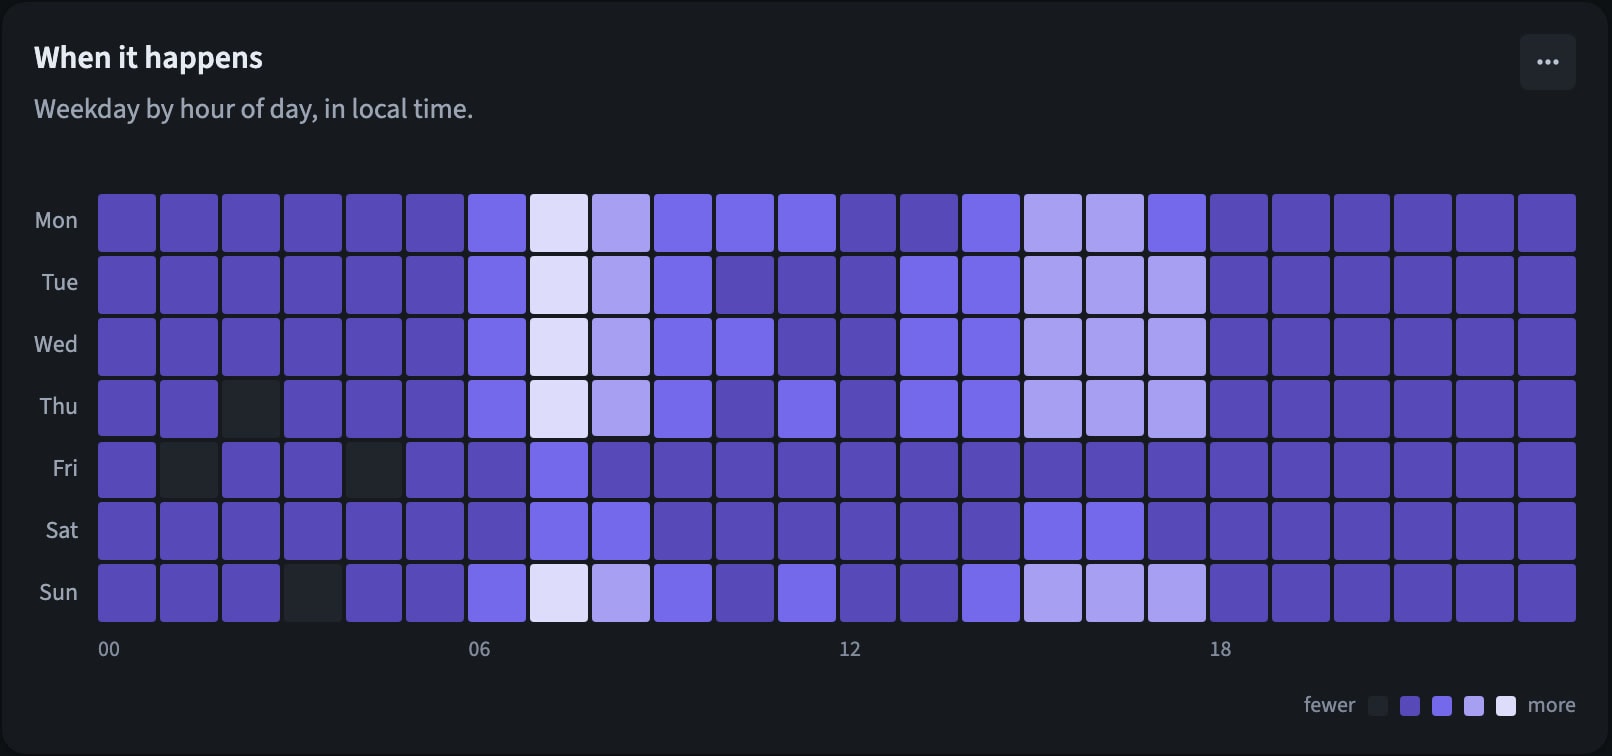The height and width of the screenshot is (756, 1612).
Task: Click the Saturday 08:00 heatmap cell
Action: 621,531
